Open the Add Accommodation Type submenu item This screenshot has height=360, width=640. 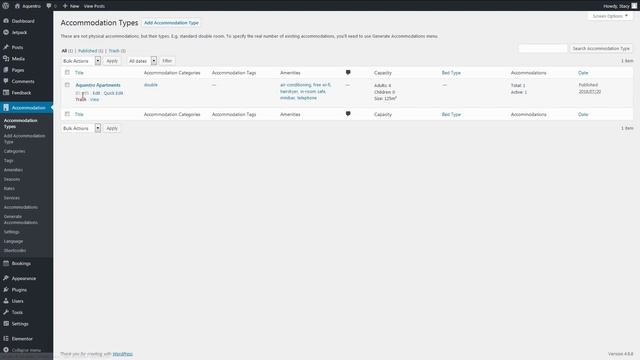tap(24, 139)
